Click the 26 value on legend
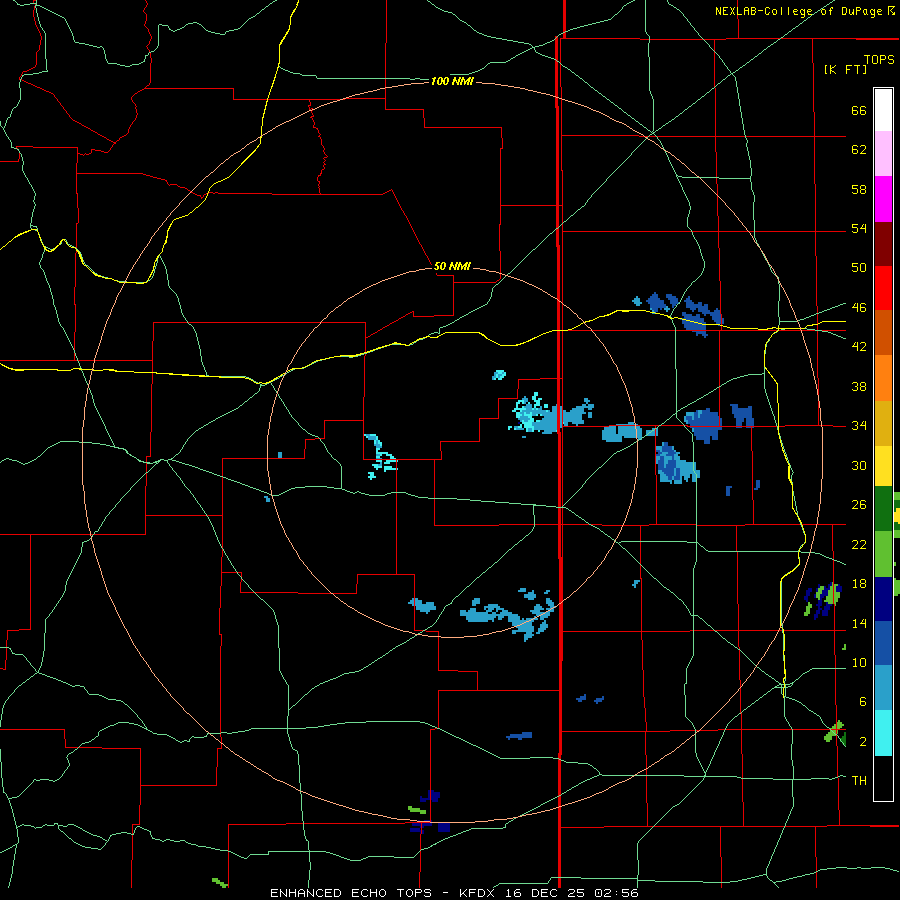 click(859, 505)
